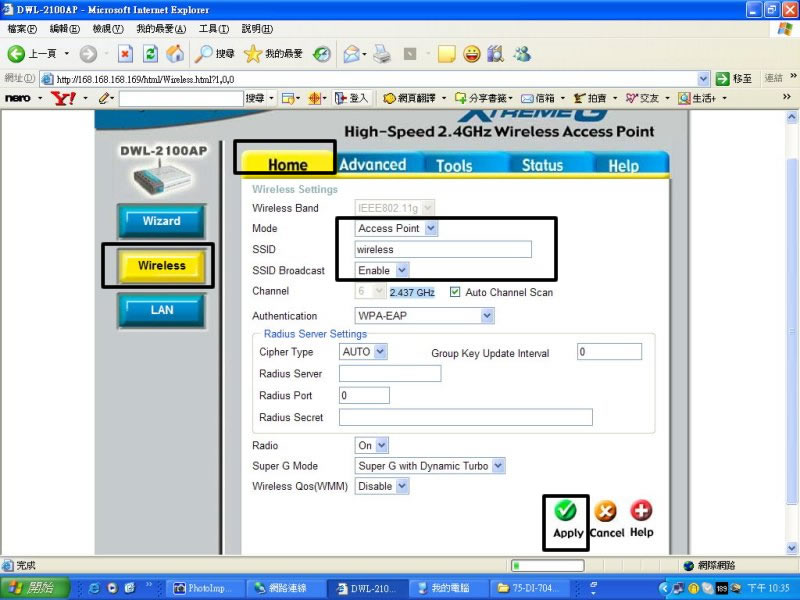Click the Radius Port input field

coord(364,395)
